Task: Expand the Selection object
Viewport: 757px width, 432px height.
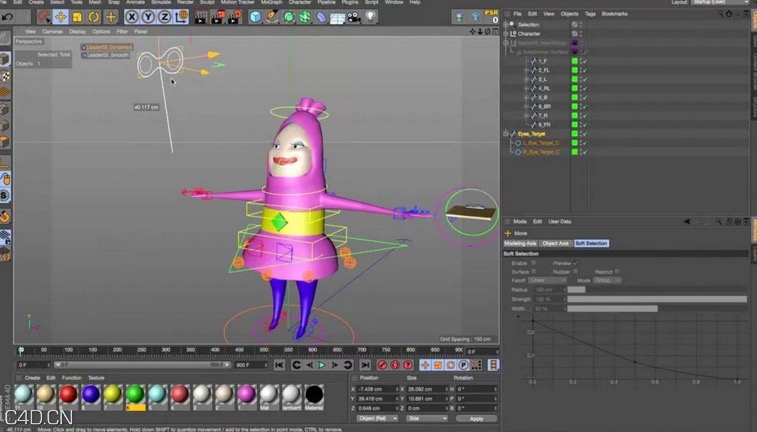Action: click(506, 24)
